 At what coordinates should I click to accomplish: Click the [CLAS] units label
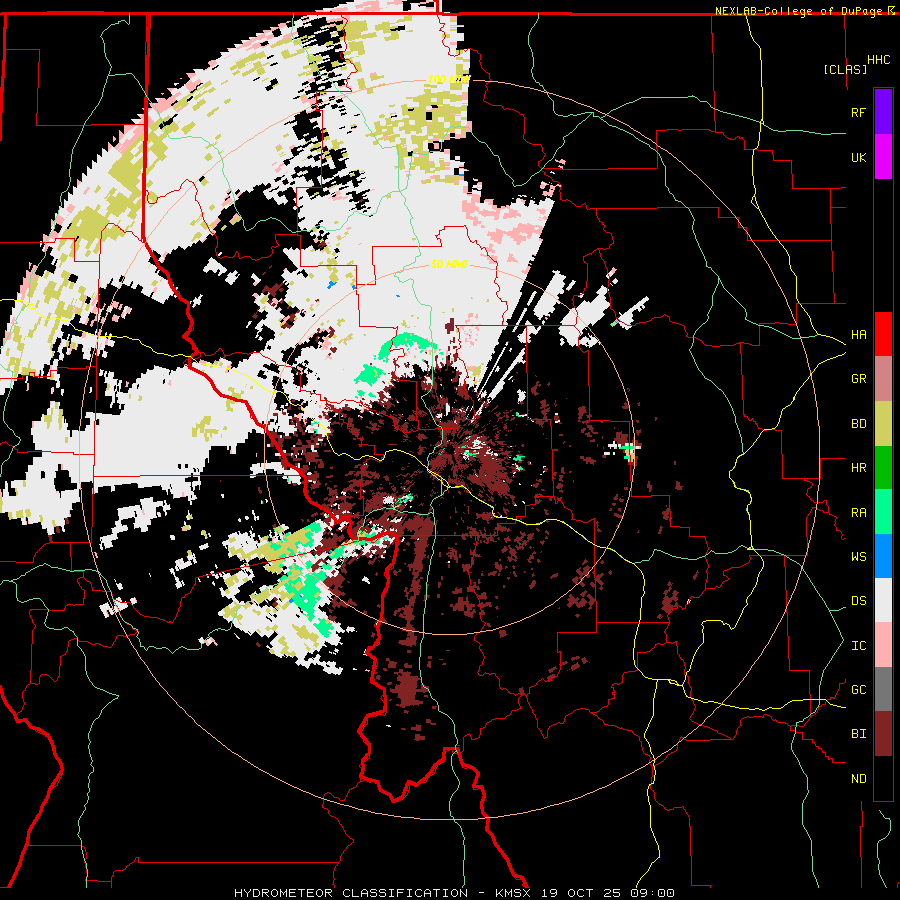pyautogui.click(x=845, y=69)
